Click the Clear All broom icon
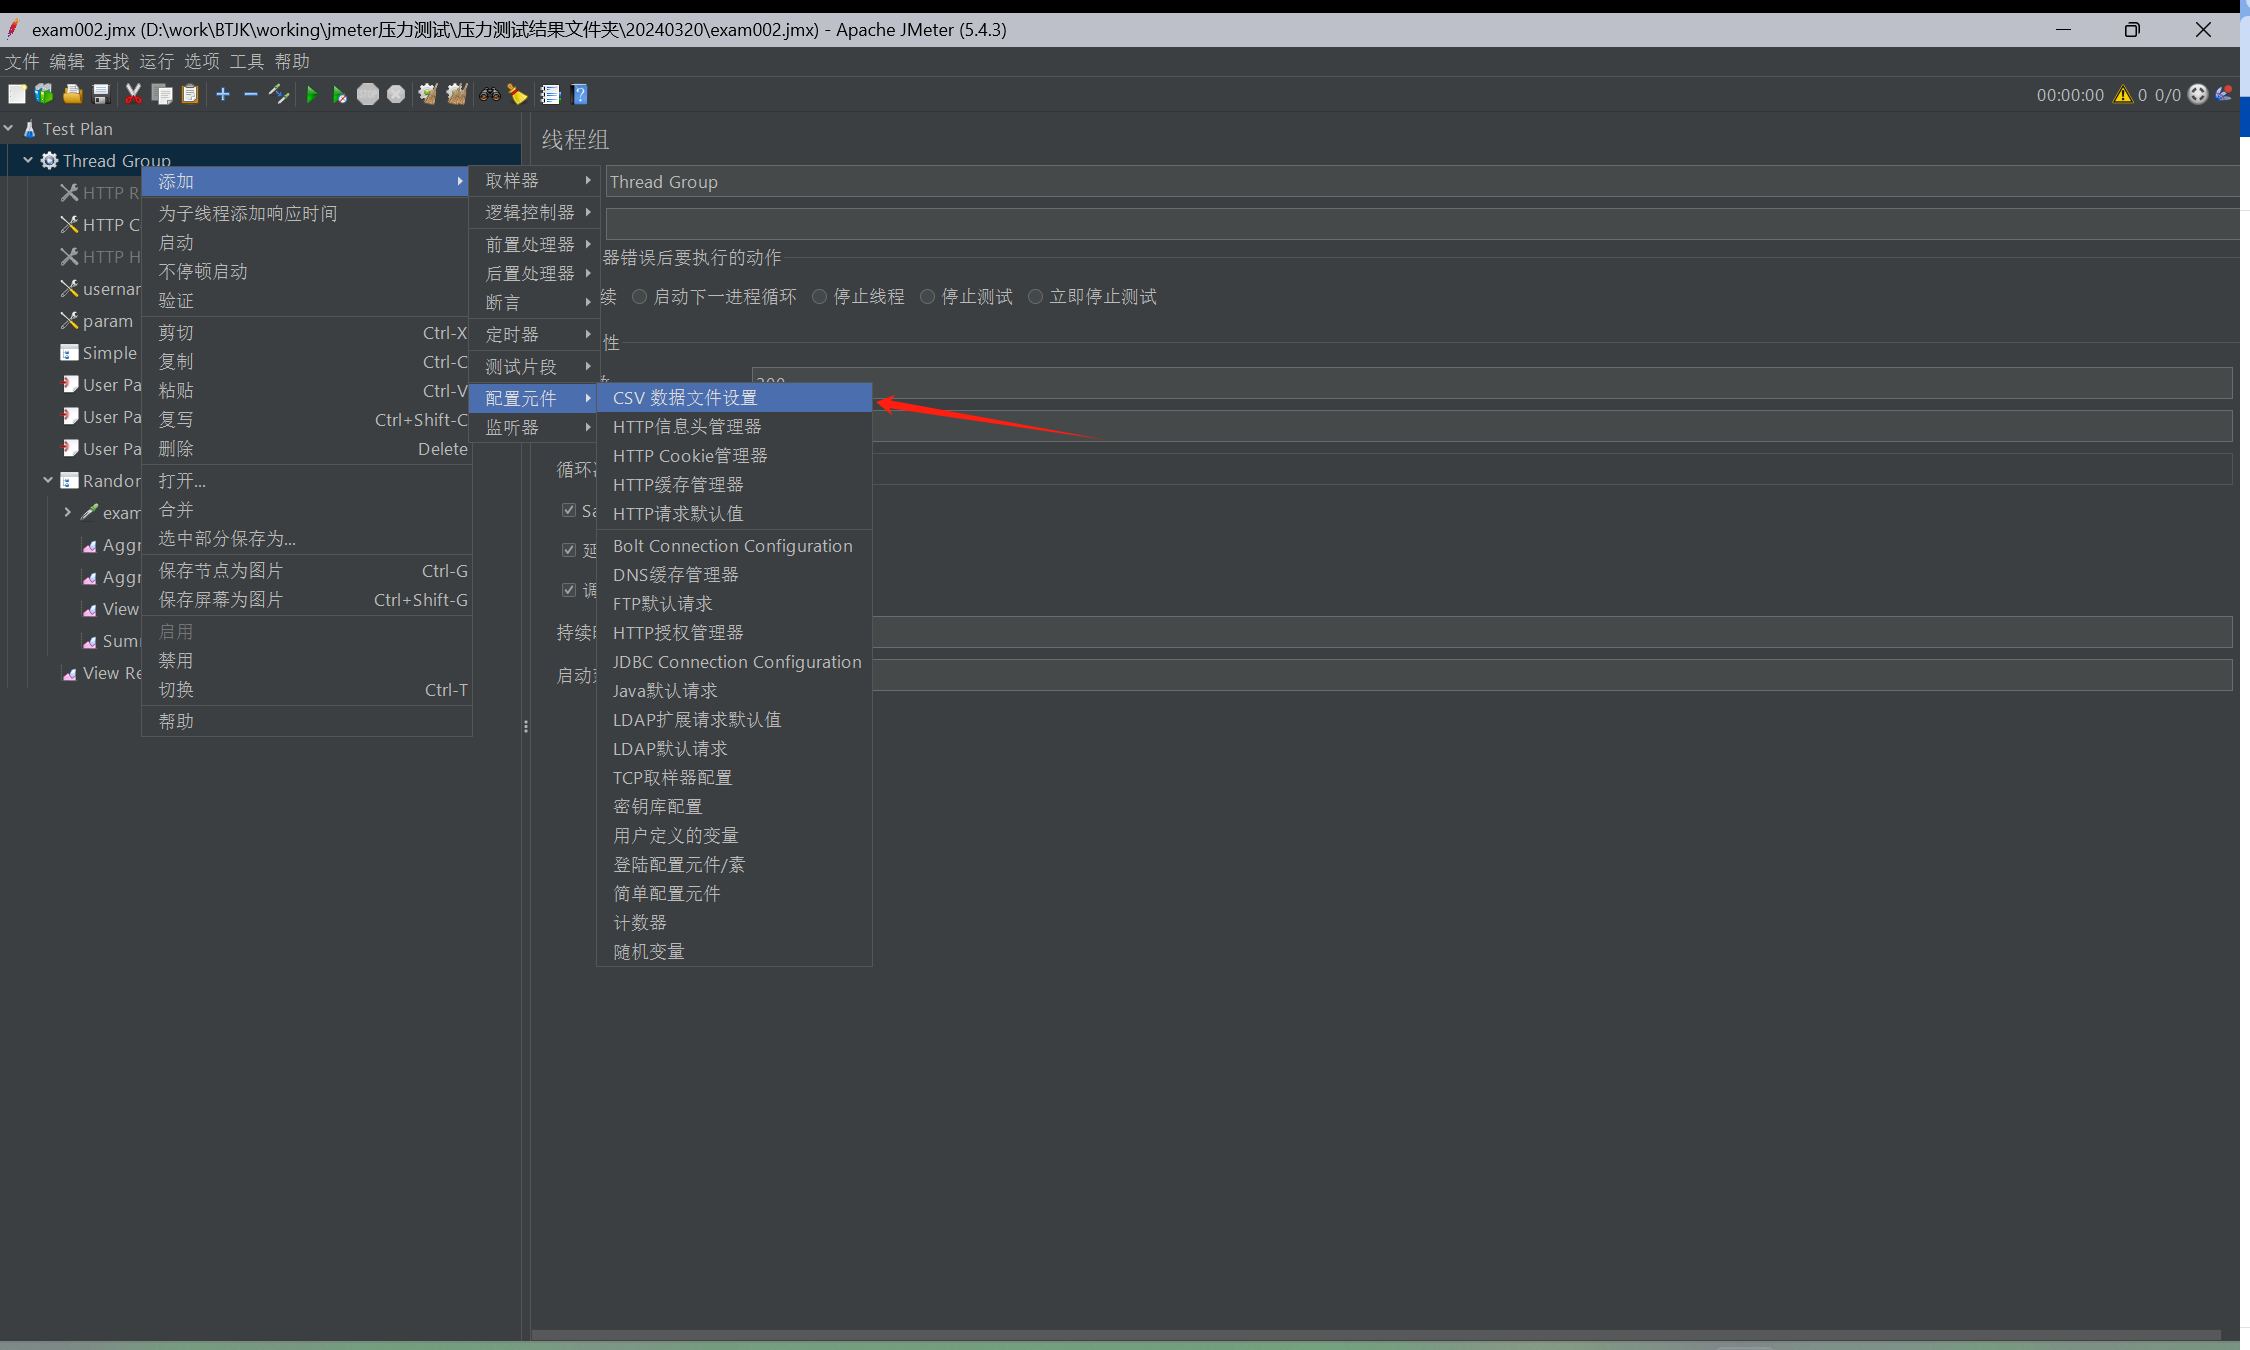This screenshot has width=2250, height=1350. [x=456, y=94]
